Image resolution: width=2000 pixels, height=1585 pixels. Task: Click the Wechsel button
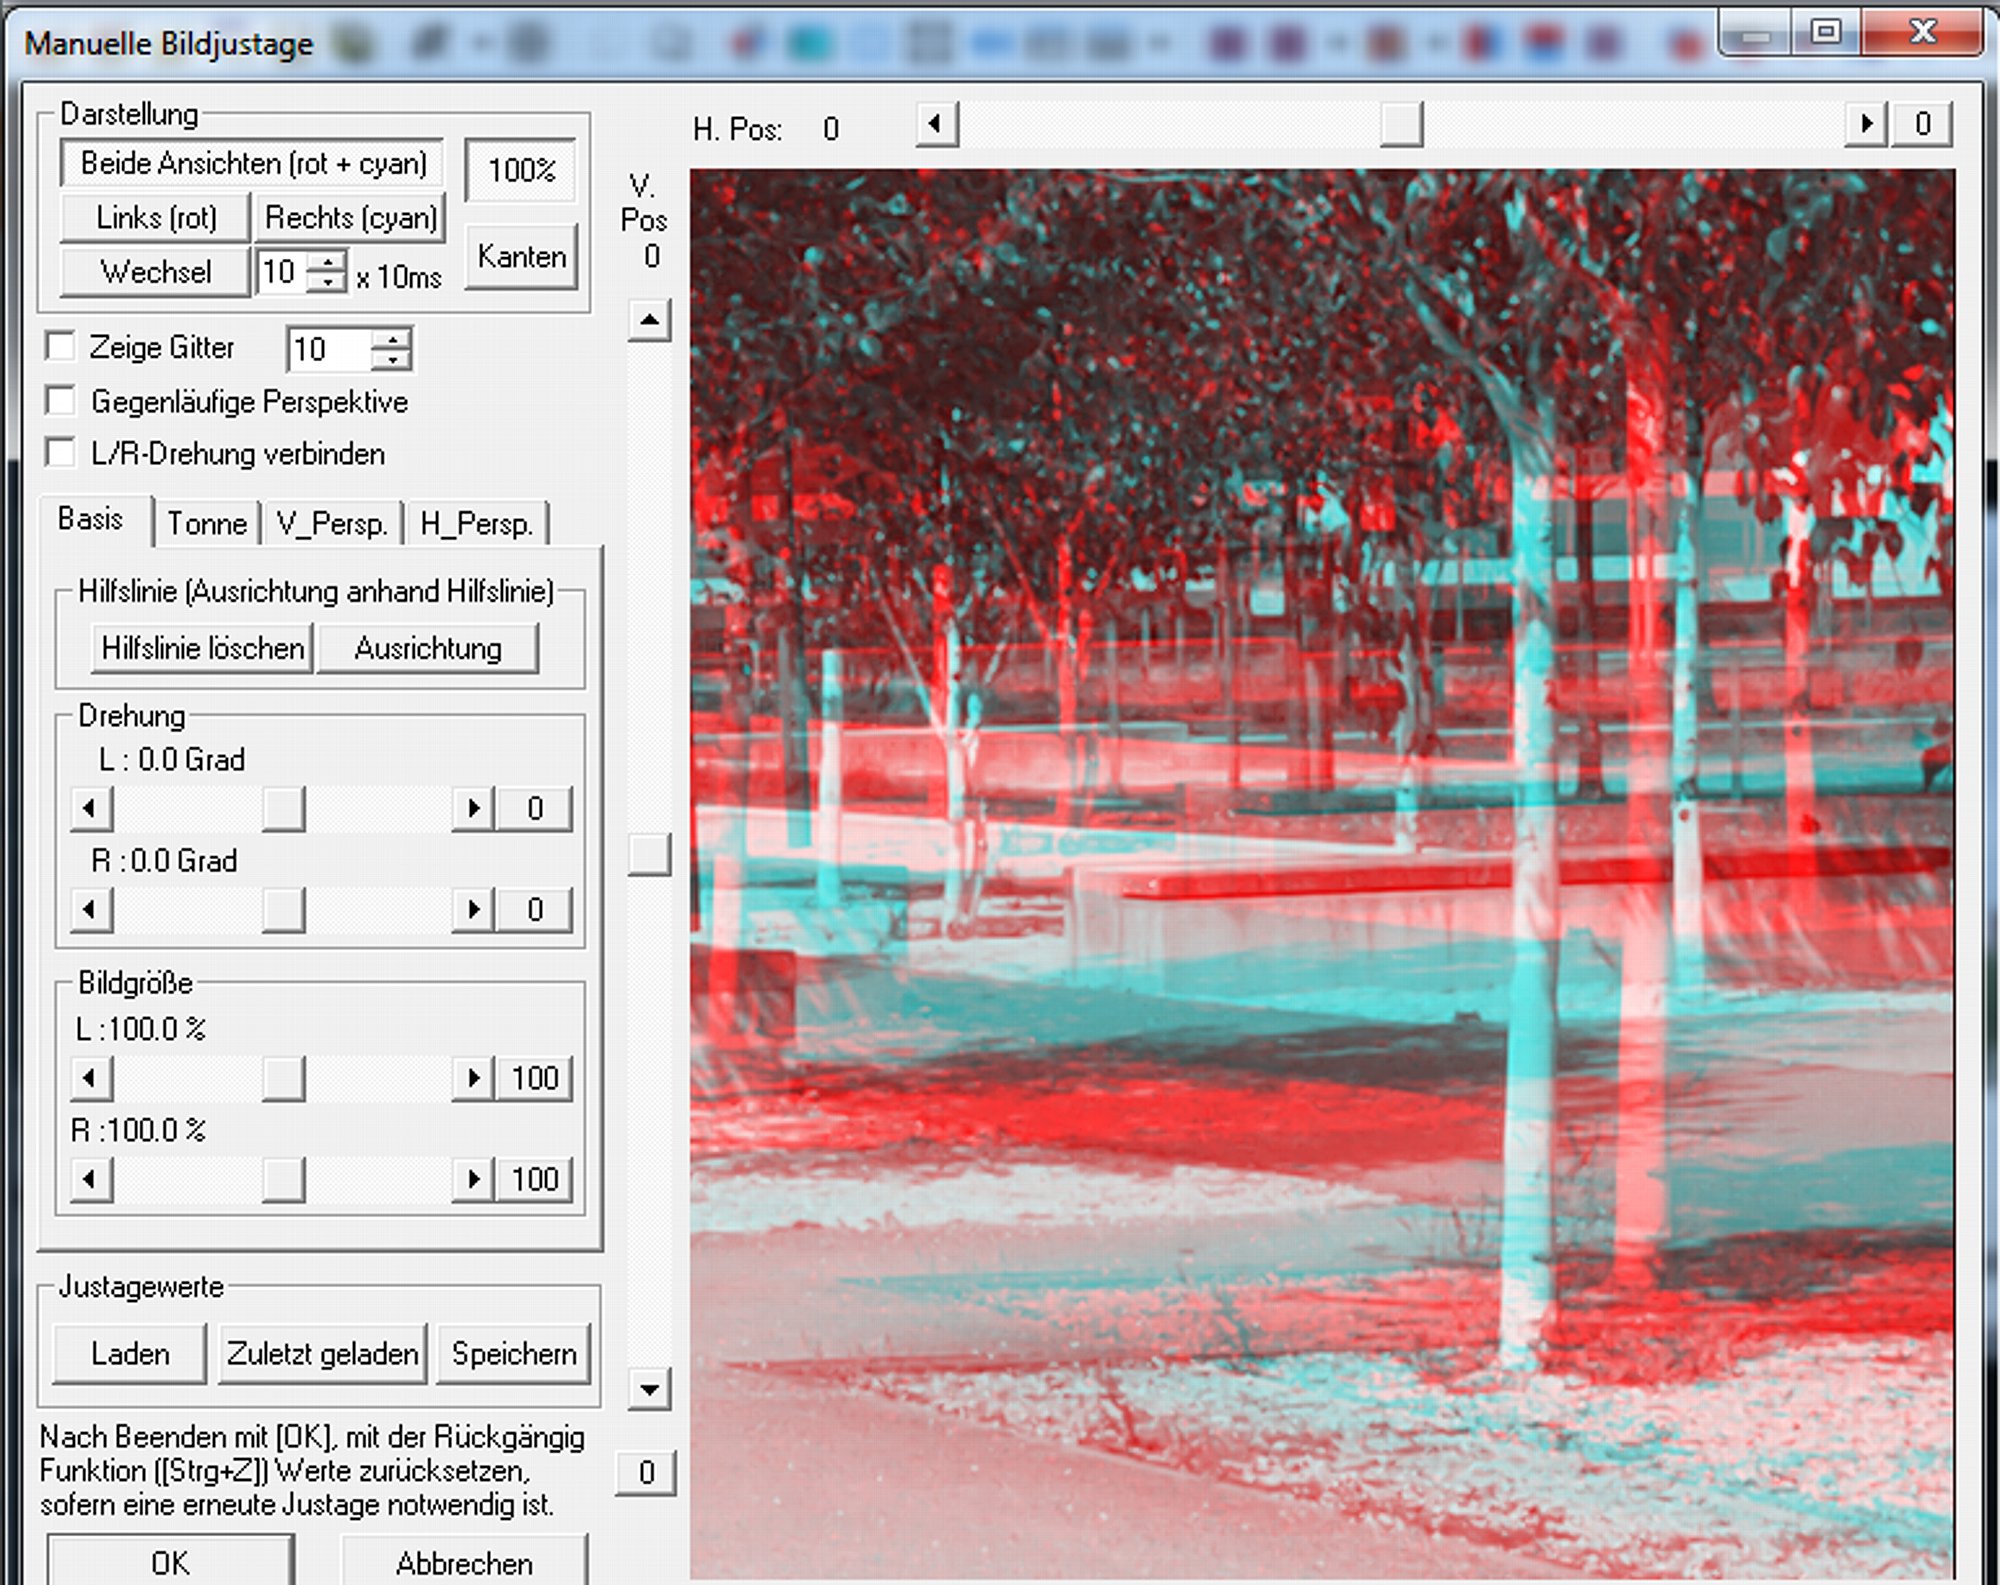155,272
